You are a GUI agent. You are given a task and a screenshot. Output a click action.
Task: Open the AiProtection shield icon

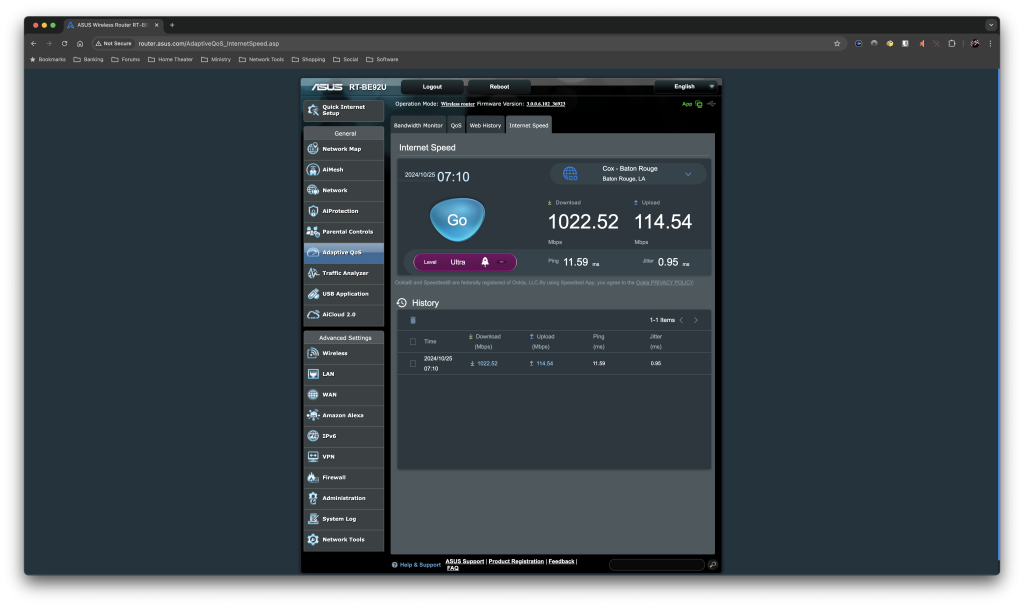point(313,211)
